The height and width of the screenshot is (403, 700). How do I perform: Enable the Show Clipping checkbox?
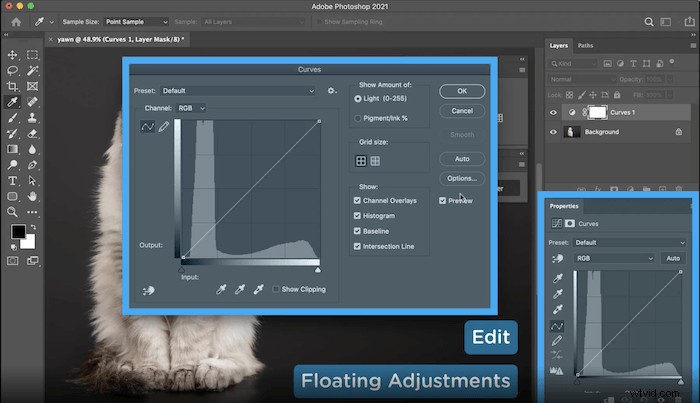pos(276,289)
